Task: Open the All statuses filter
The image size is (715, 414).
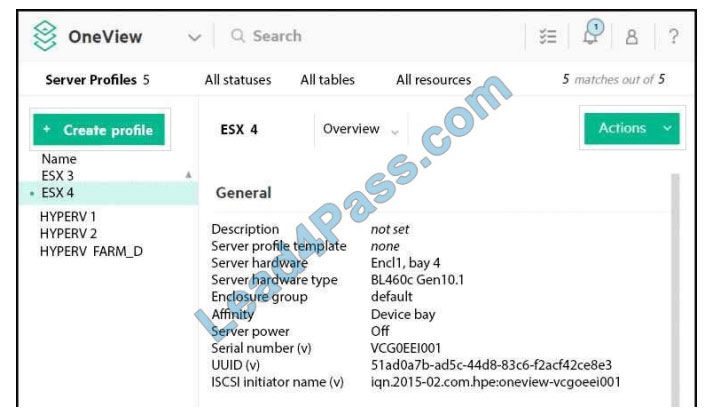Action: 238,80
